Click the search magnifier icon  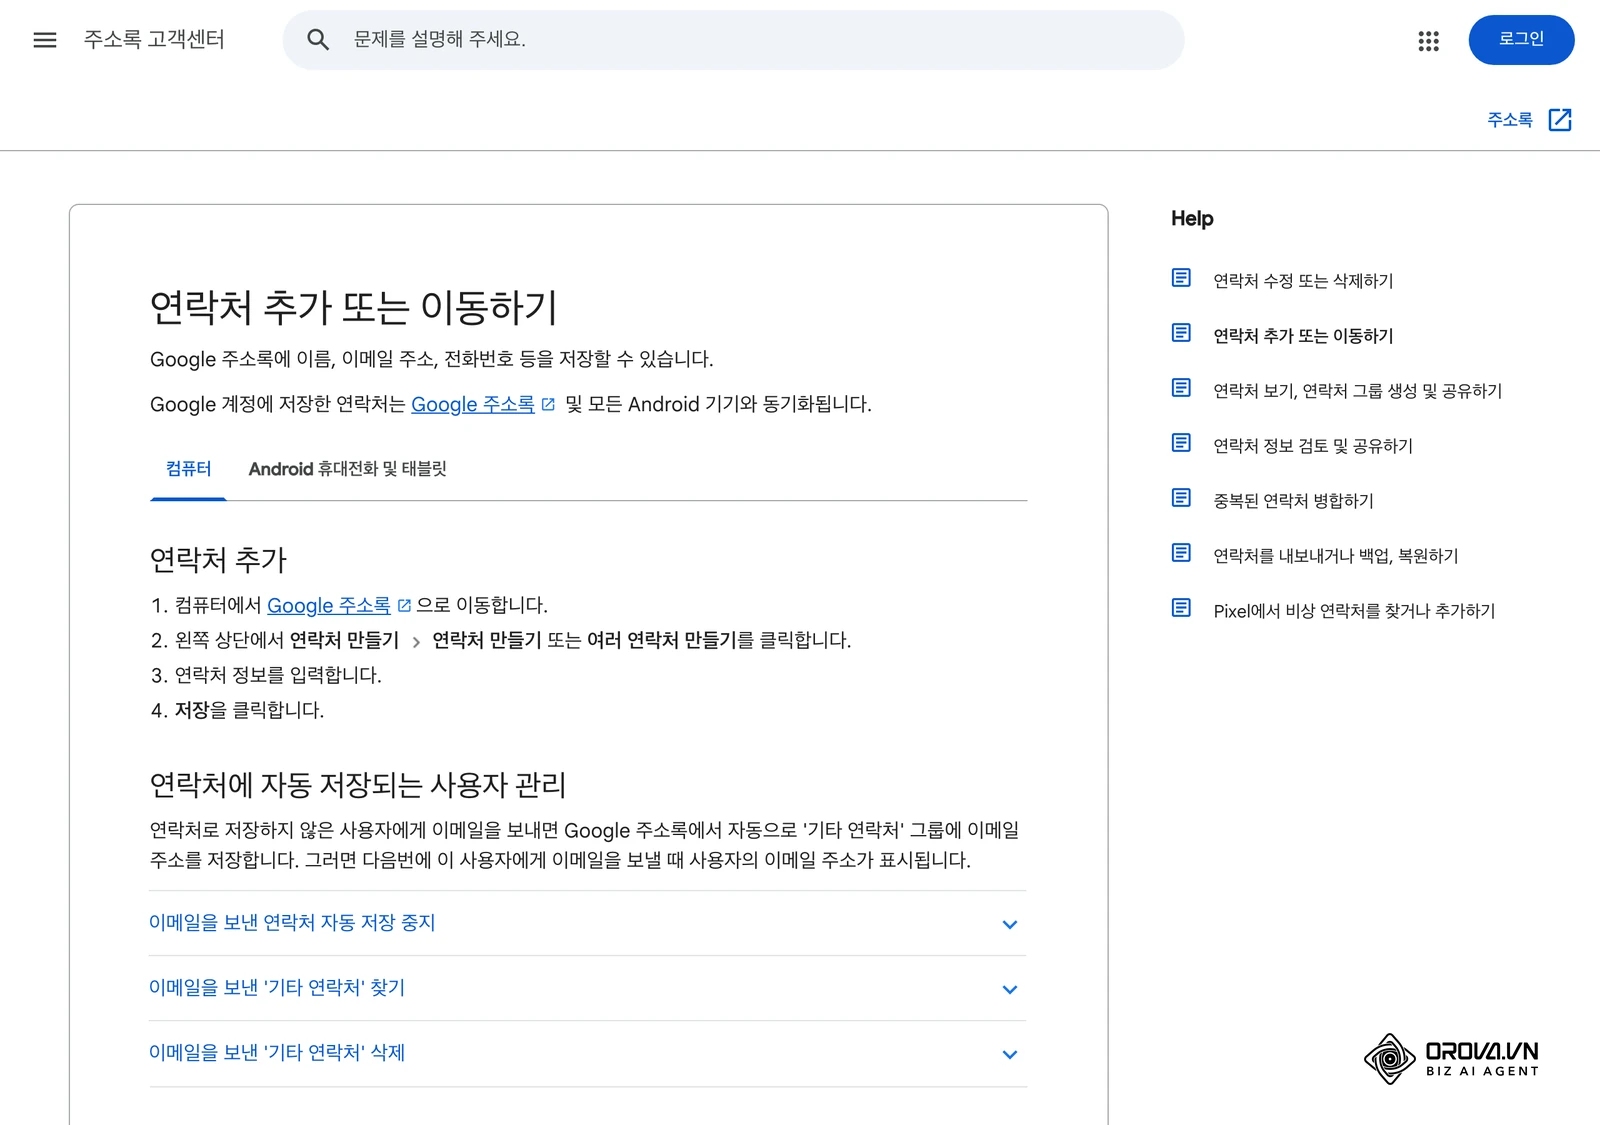click(318, 40)
